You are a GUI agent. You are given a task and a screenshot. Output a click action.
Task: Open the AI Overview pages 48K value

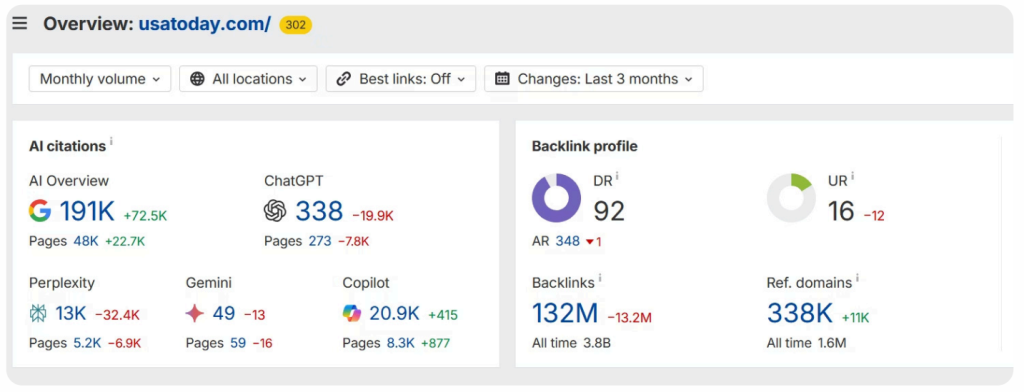(86, 241)
